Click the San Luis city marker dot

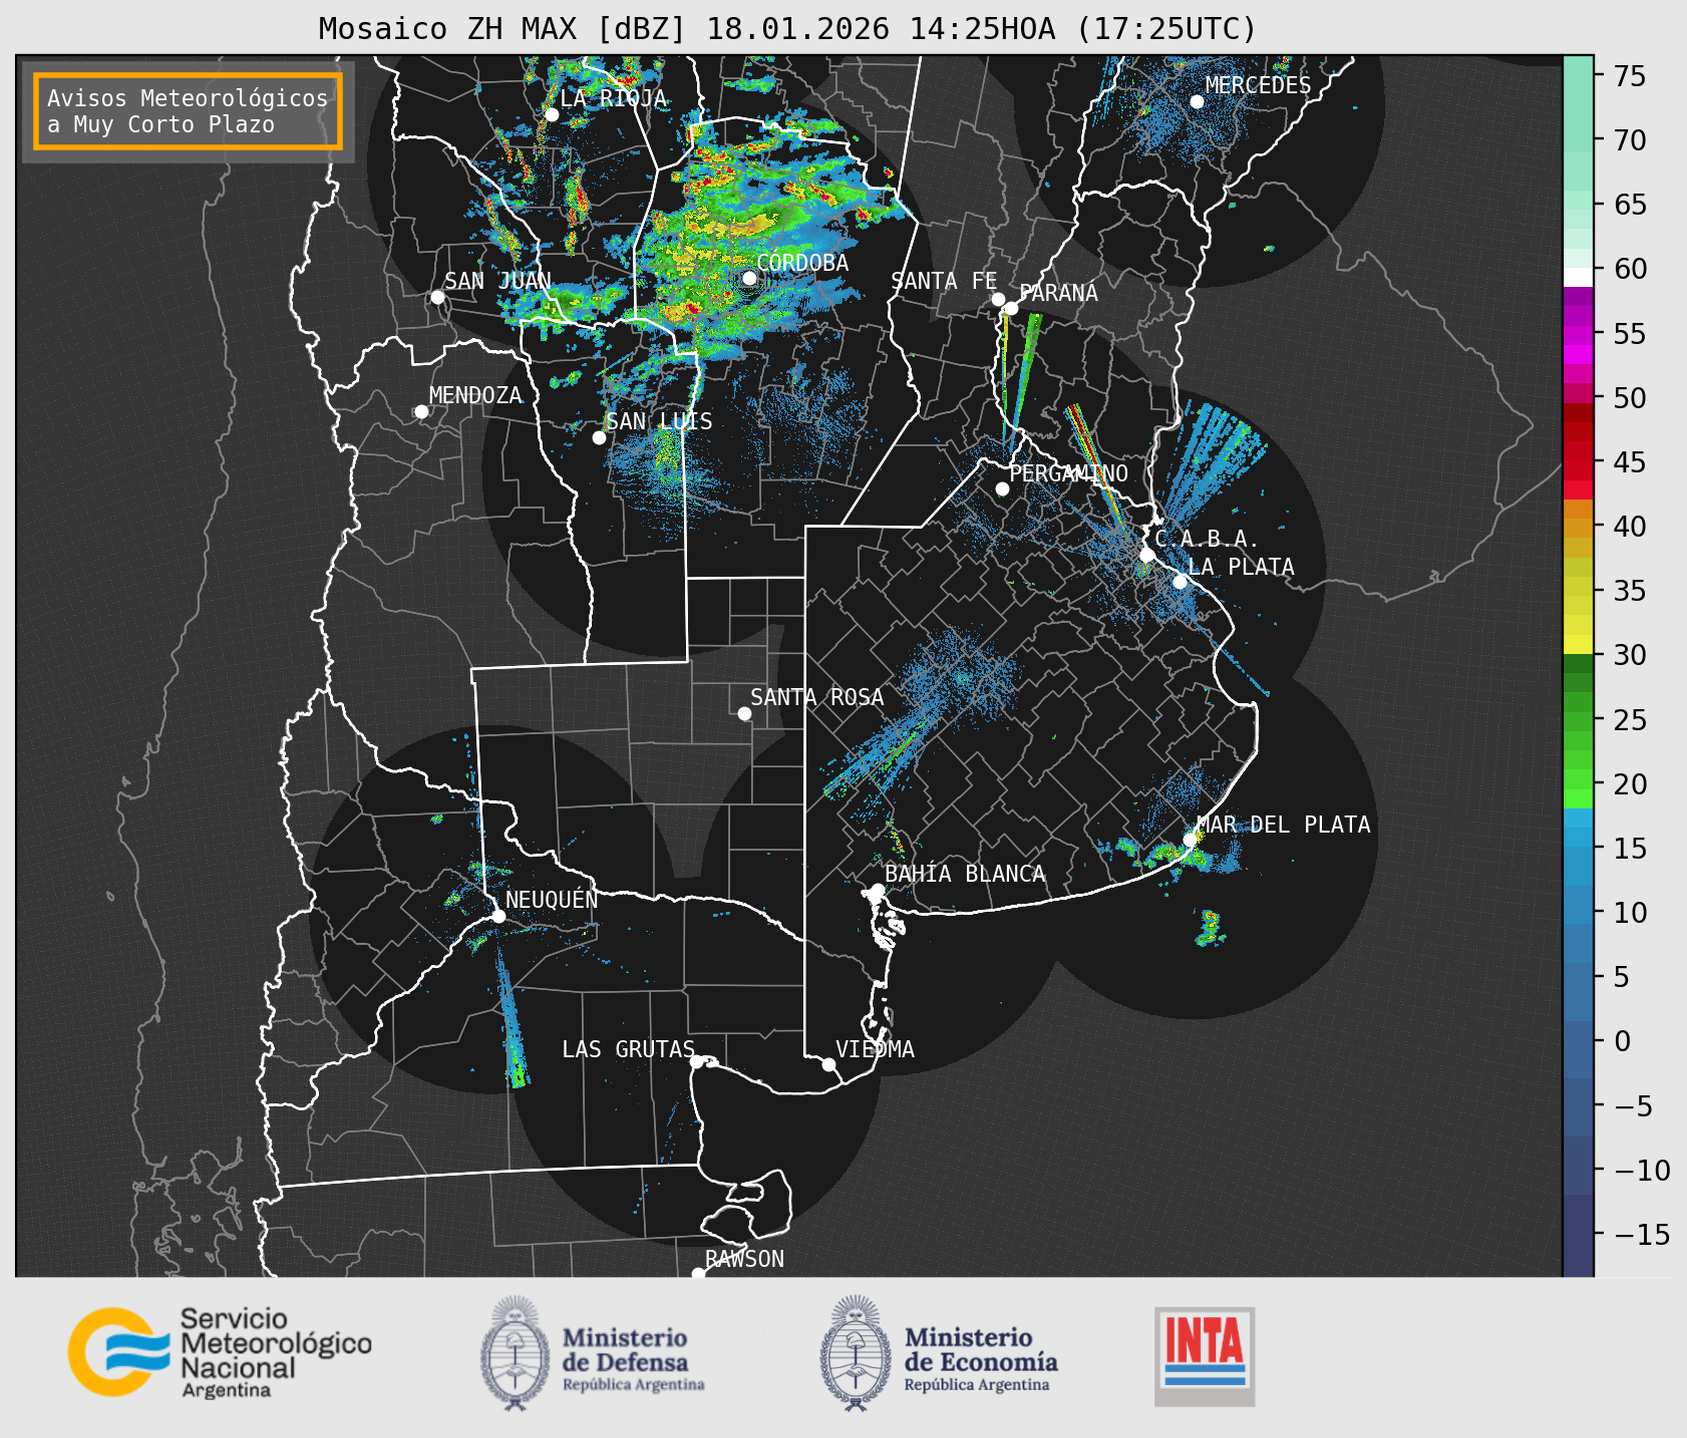[x=599, y=438]
